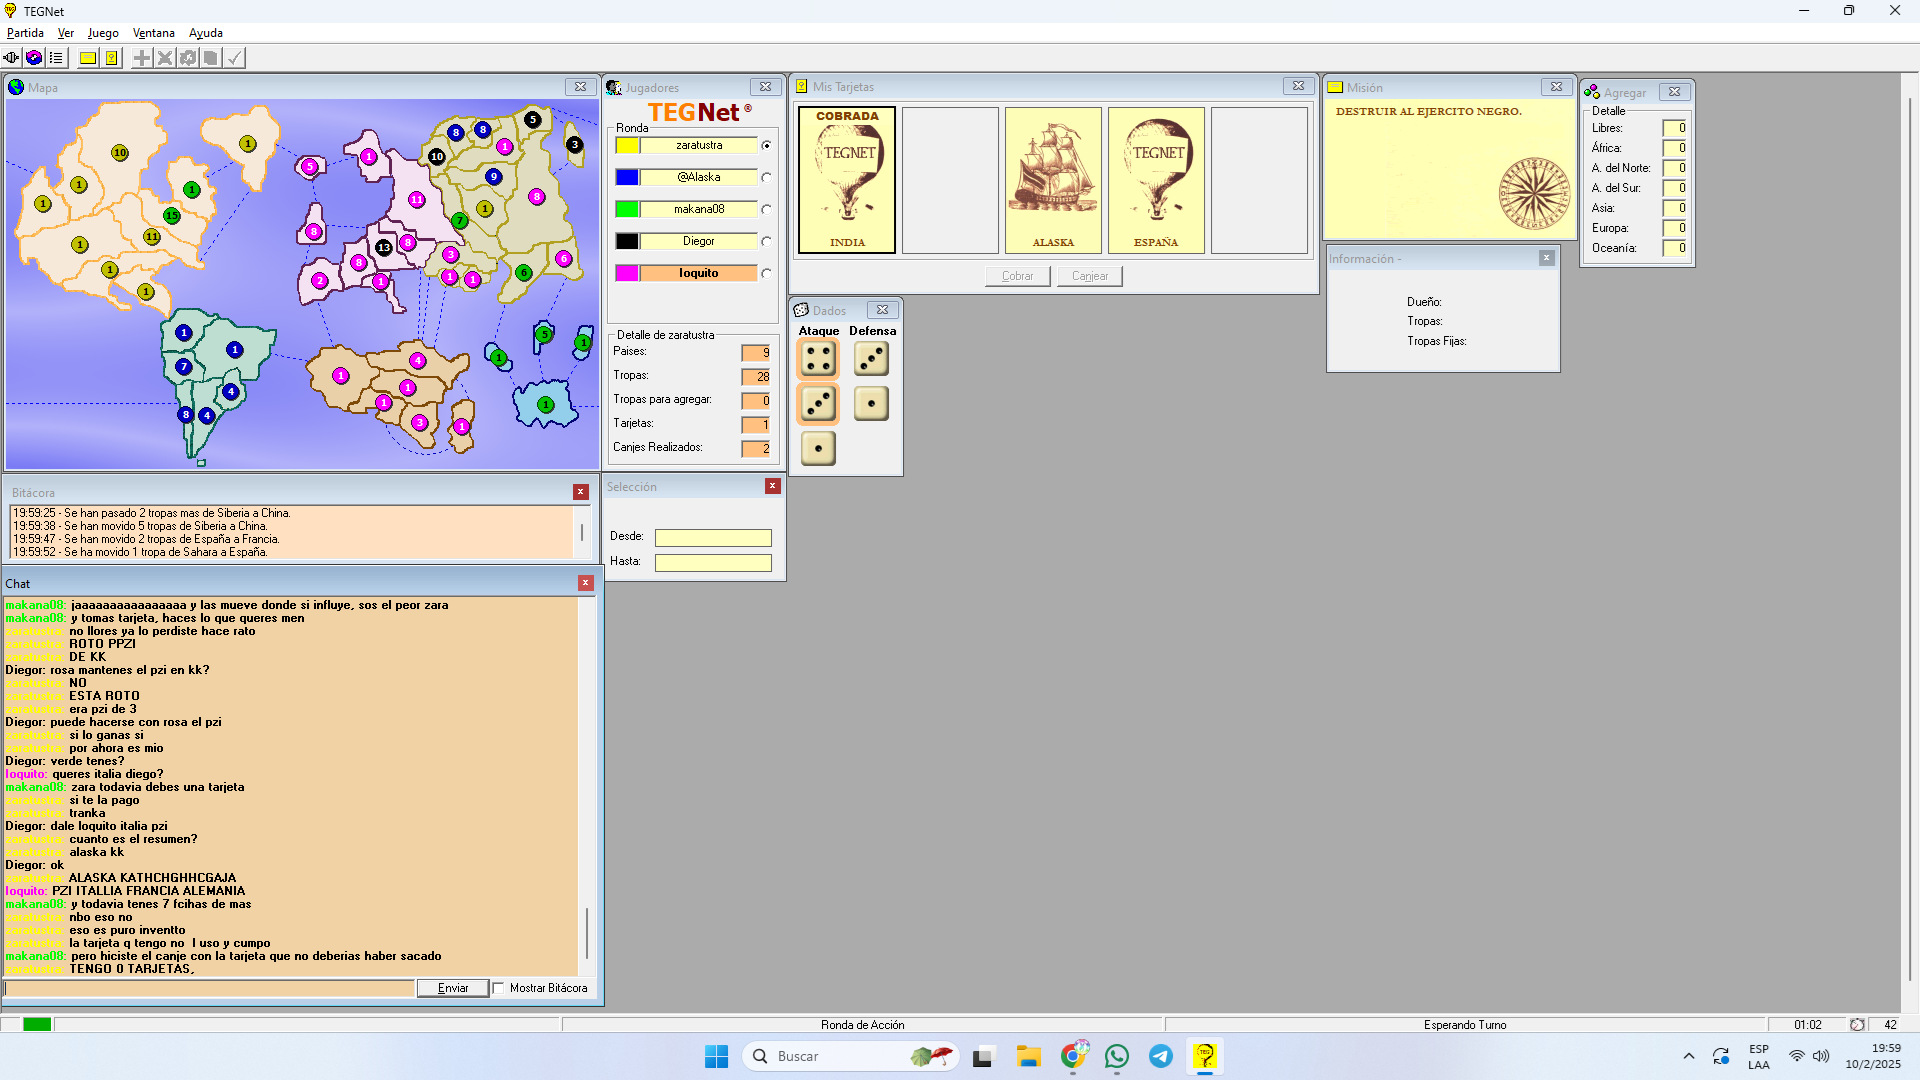
Task: Click the plus add-troops toolbar icon
Action: point(142,58)
